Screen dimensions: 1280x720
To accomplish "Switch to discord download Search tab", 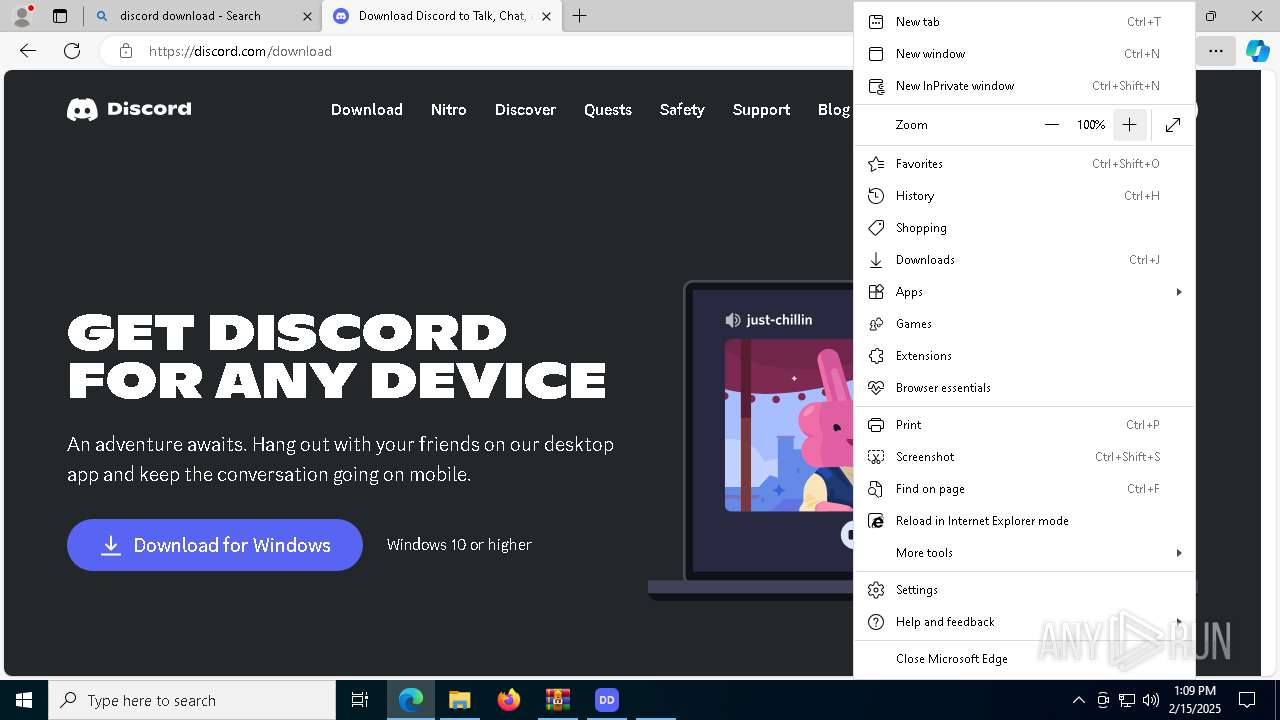I will coord(203,16).
